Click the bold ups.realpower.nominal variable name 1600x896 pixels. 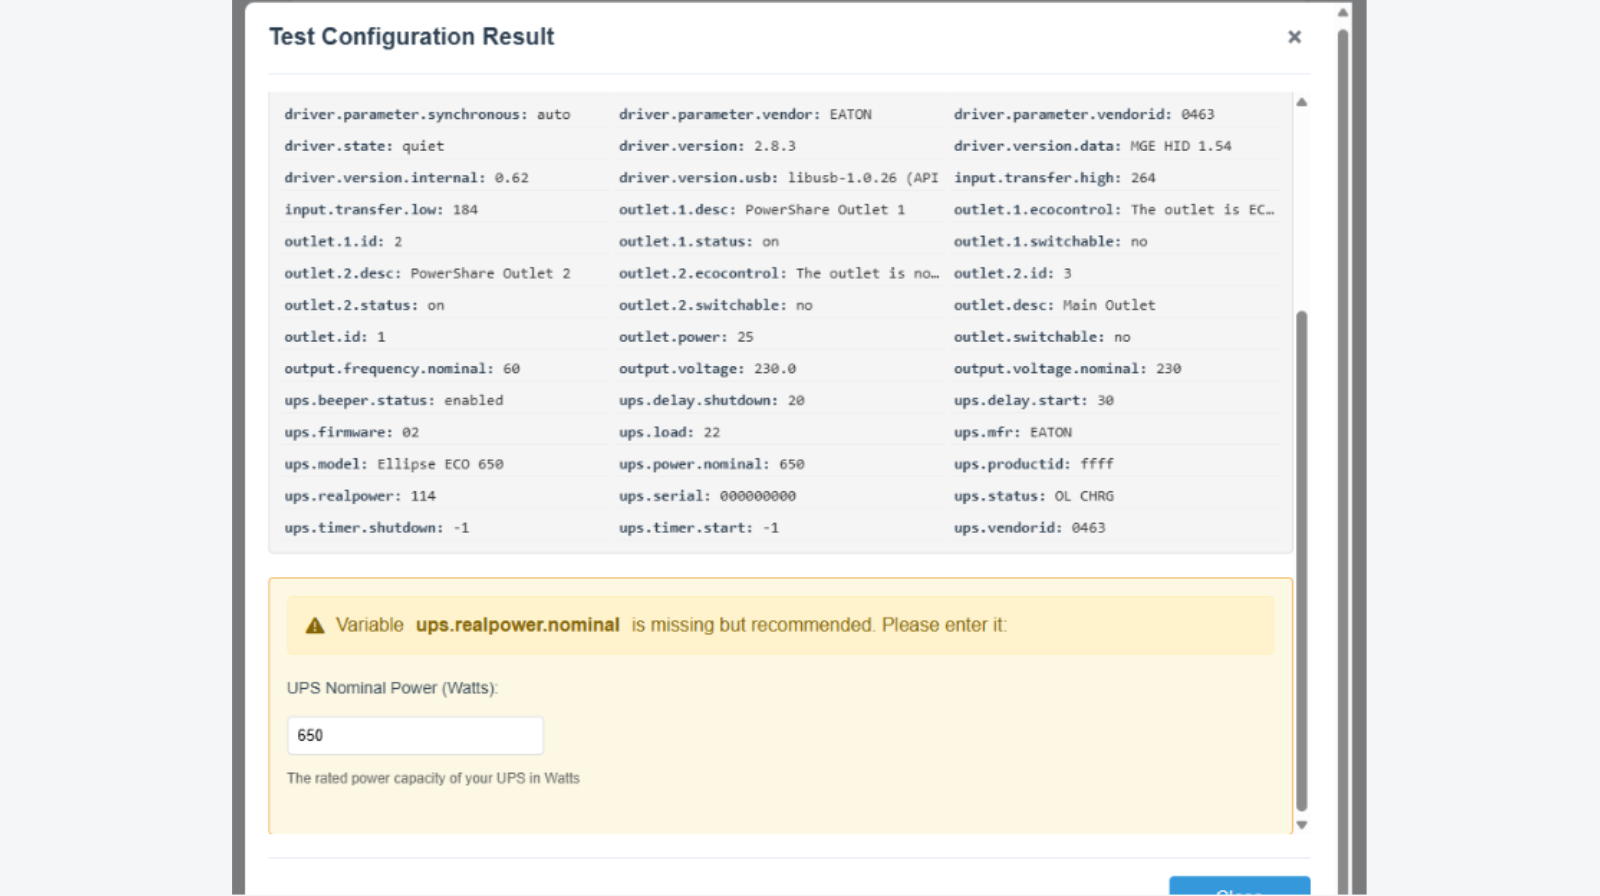[x=517, y=625]
